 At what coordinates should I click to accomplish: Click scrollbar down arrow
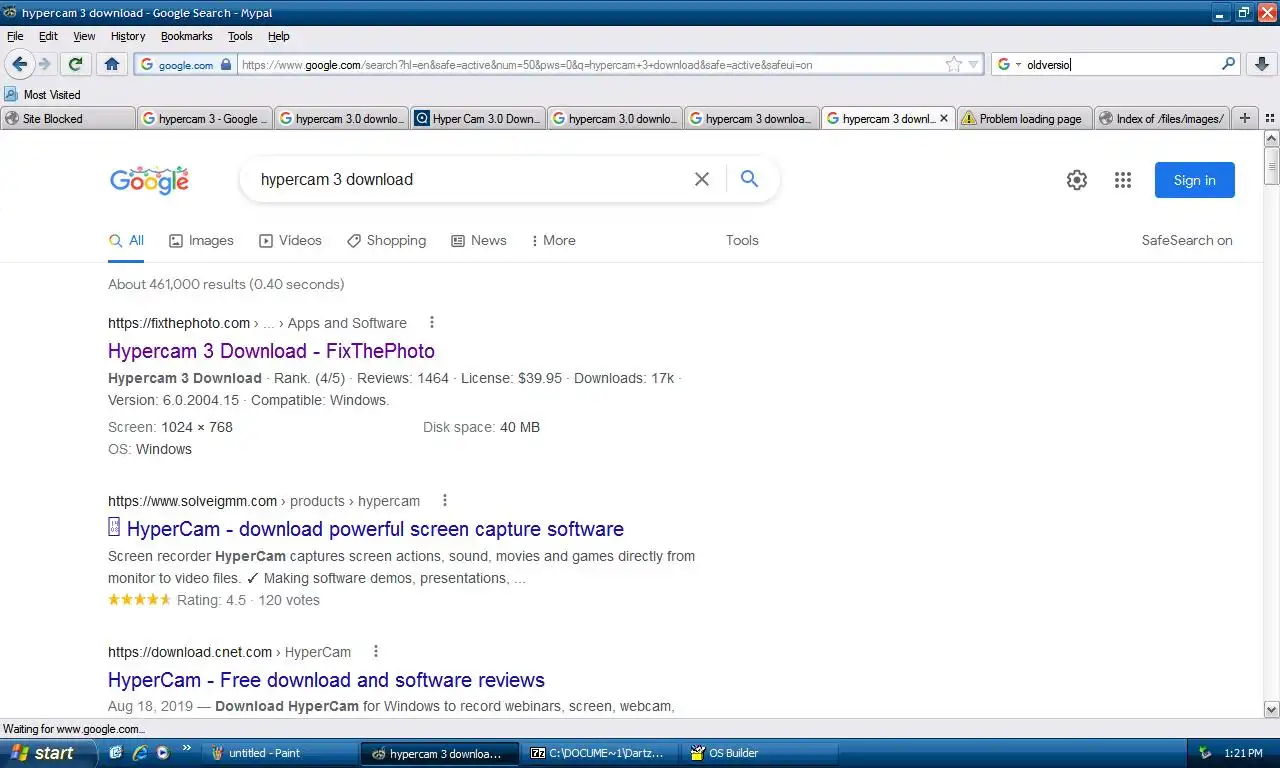[1272, 709]
